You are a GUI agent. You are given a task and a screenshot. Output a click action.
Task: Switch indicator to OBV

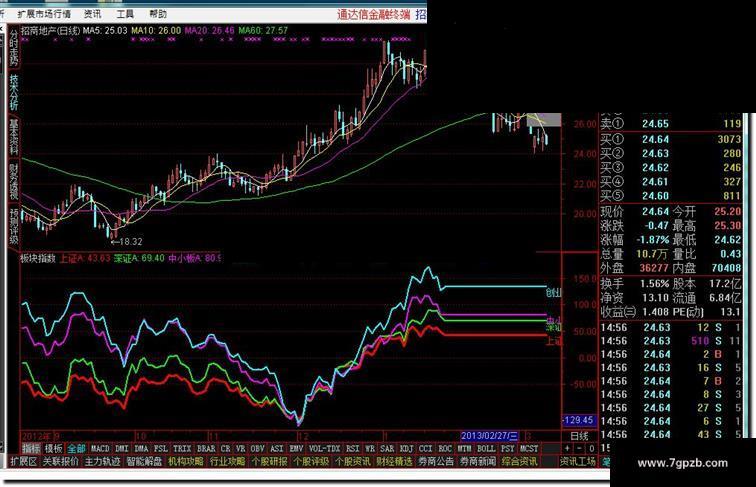pyautogui.click(x=258, y=448)
